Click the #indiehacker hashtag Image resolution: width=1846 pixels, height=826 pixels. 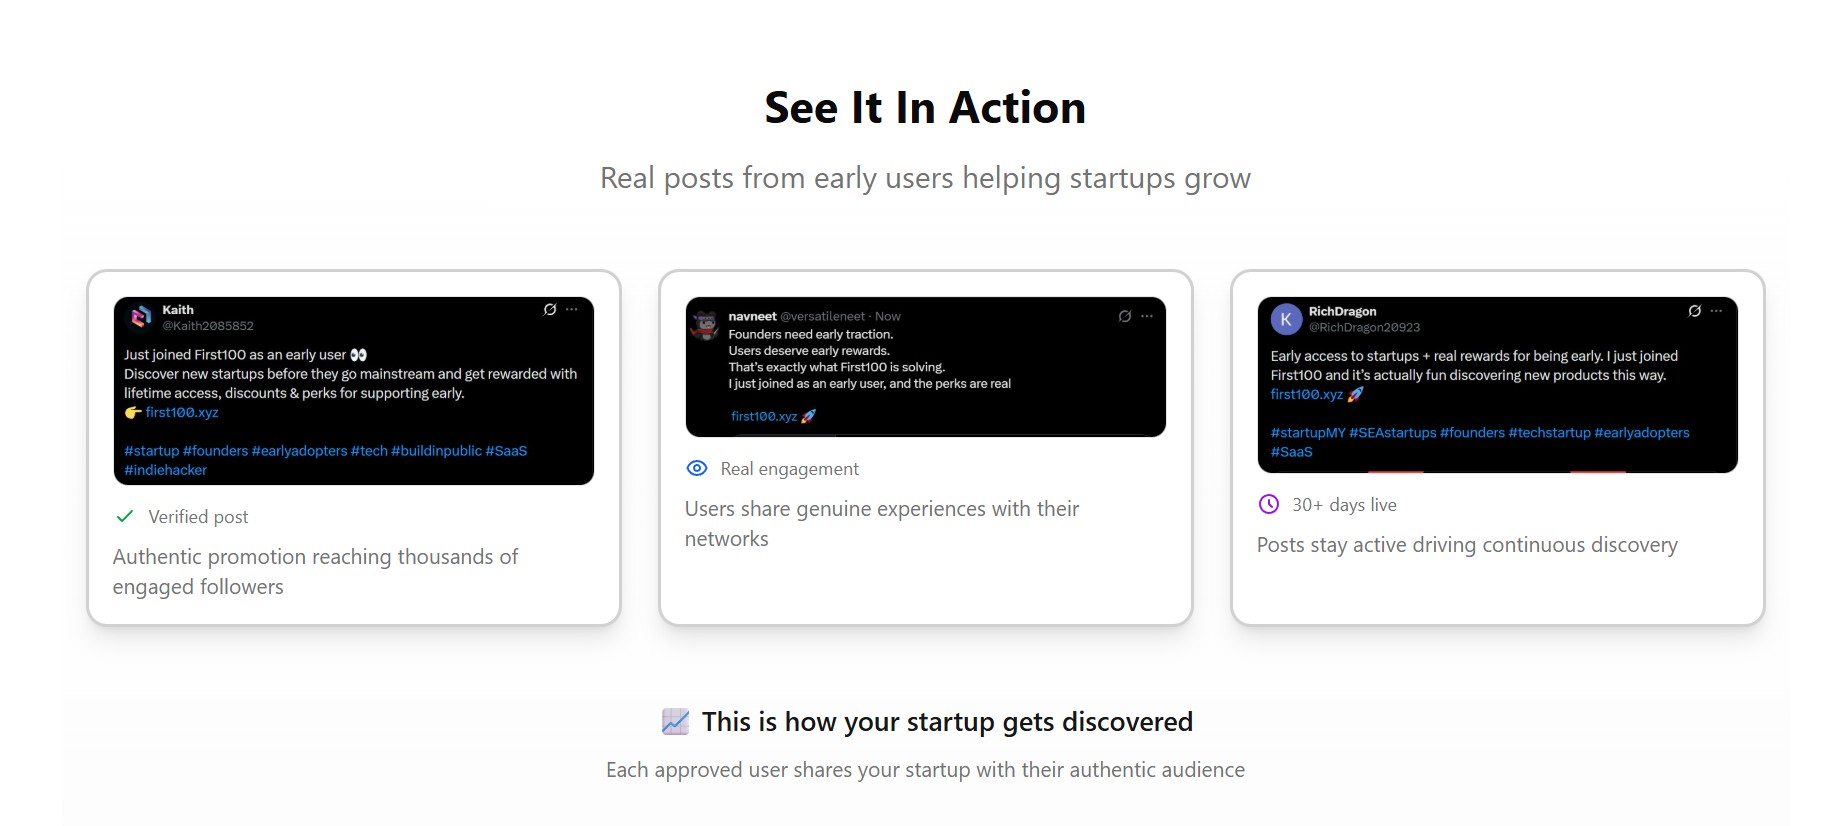[166, 470]
